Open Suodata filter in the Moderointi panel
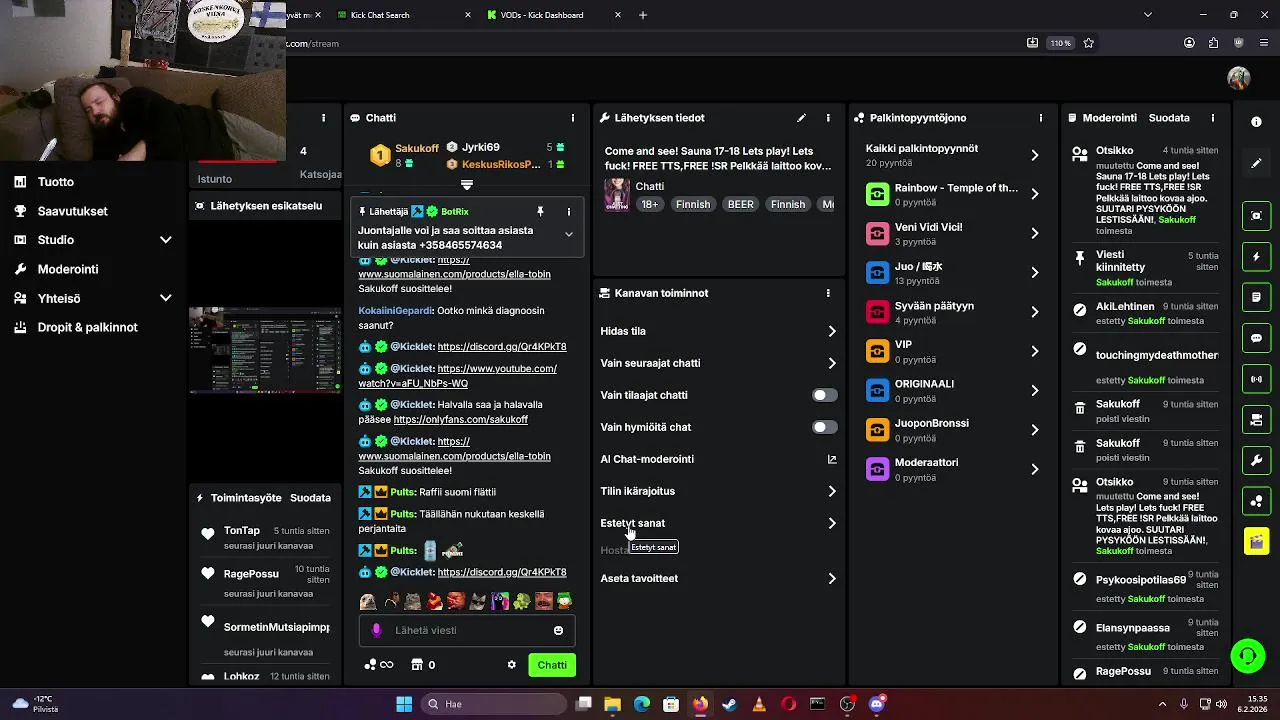 1169,118
